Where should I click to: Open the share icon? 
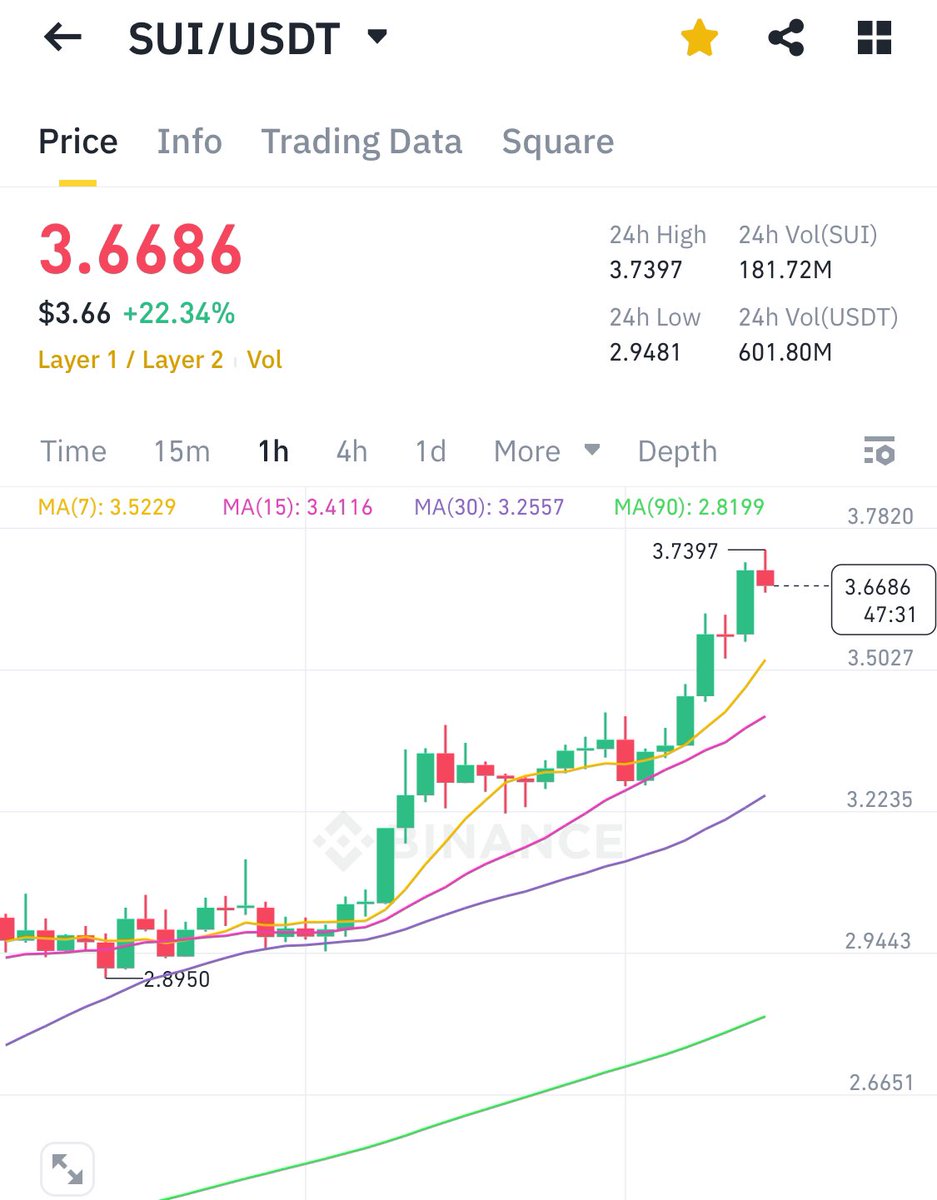(x=787, y=39)
